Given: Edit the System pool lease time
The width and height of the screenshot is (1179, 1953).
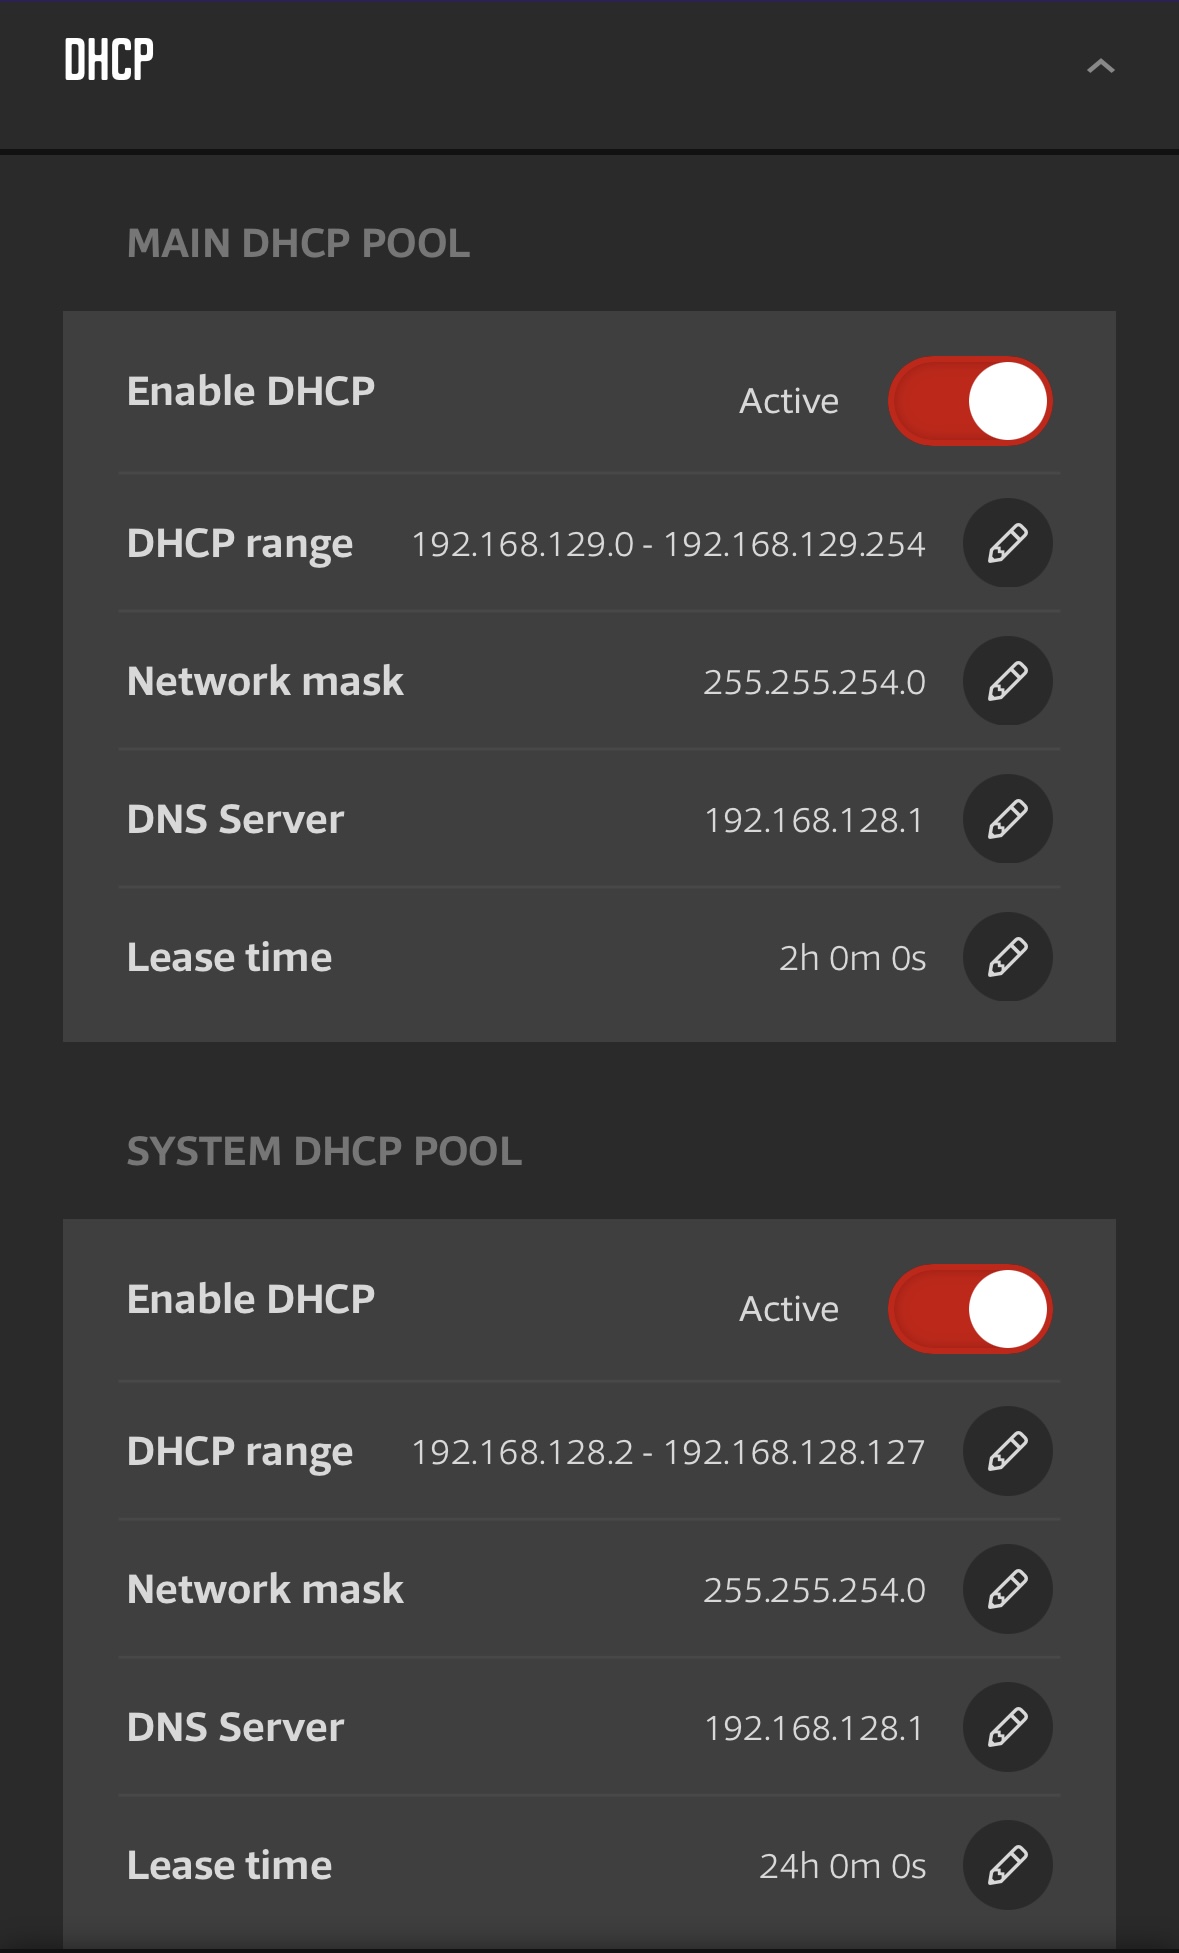Looking at the screenshot, I should pyautogui.click(x=1007, y=1865).
